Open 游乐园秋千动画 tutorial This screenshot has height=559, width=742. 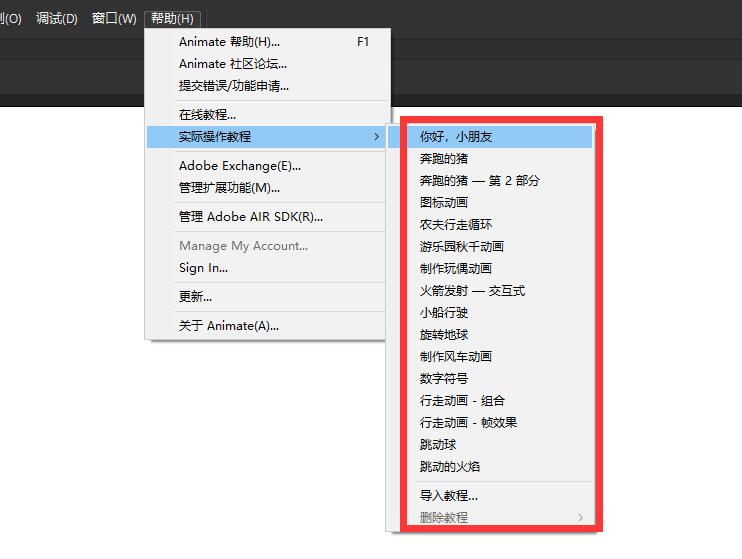[490, 247]
